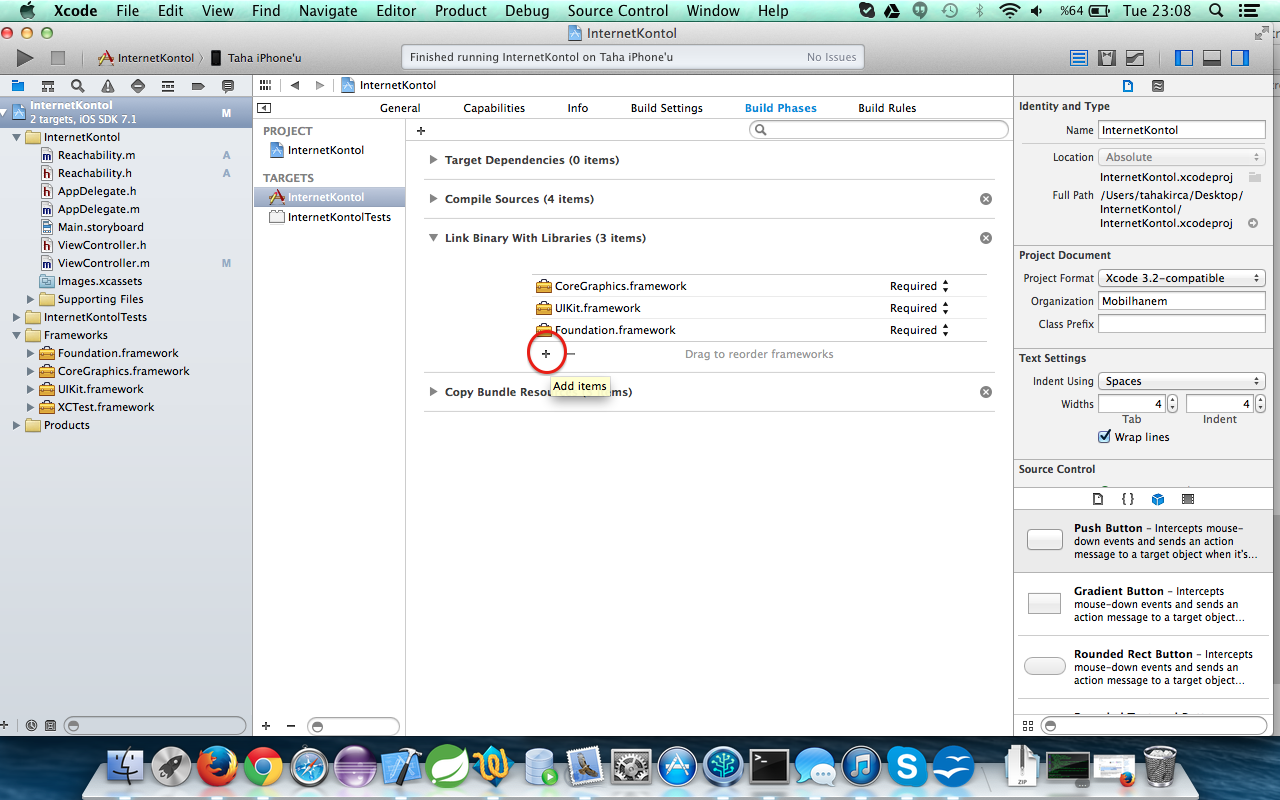Switch to the Assistant editor
This screenshot has width=1280, height=800.
click(x=1107, y=58)
